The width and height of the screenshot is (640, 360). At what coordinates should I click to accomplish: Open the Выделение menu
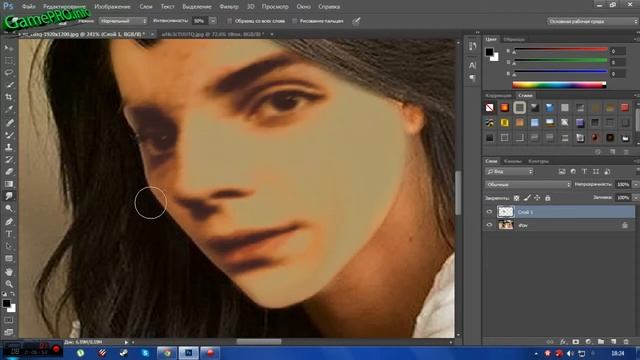[197, 7]
